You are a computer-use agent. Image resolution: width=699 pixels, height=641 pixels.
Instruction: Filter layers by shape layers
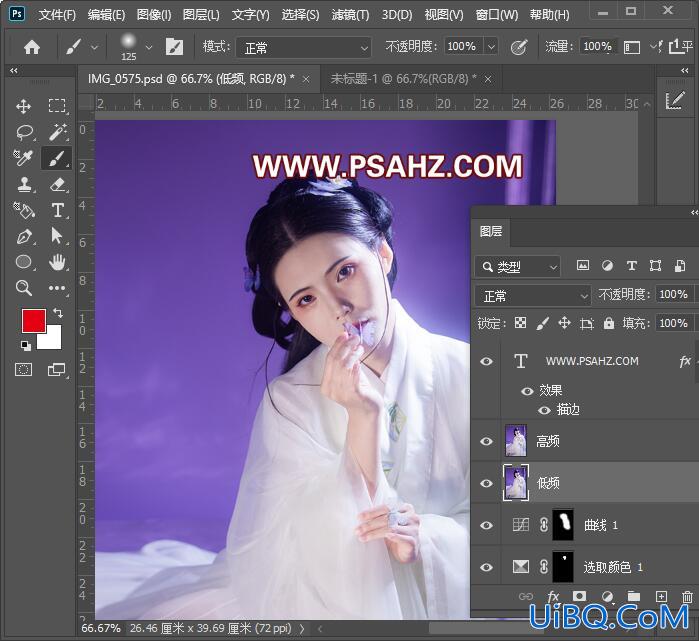(655, 266)
